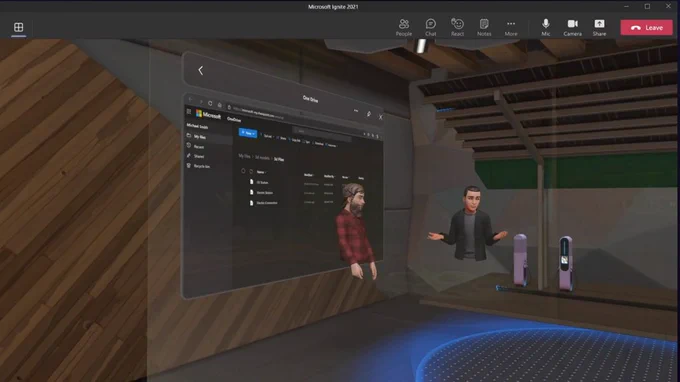Sort by the Name column header

coord(261,172)
